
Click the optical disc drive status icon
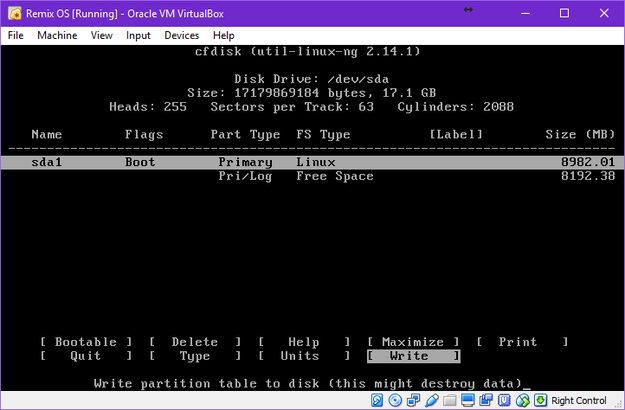[395, 400]
